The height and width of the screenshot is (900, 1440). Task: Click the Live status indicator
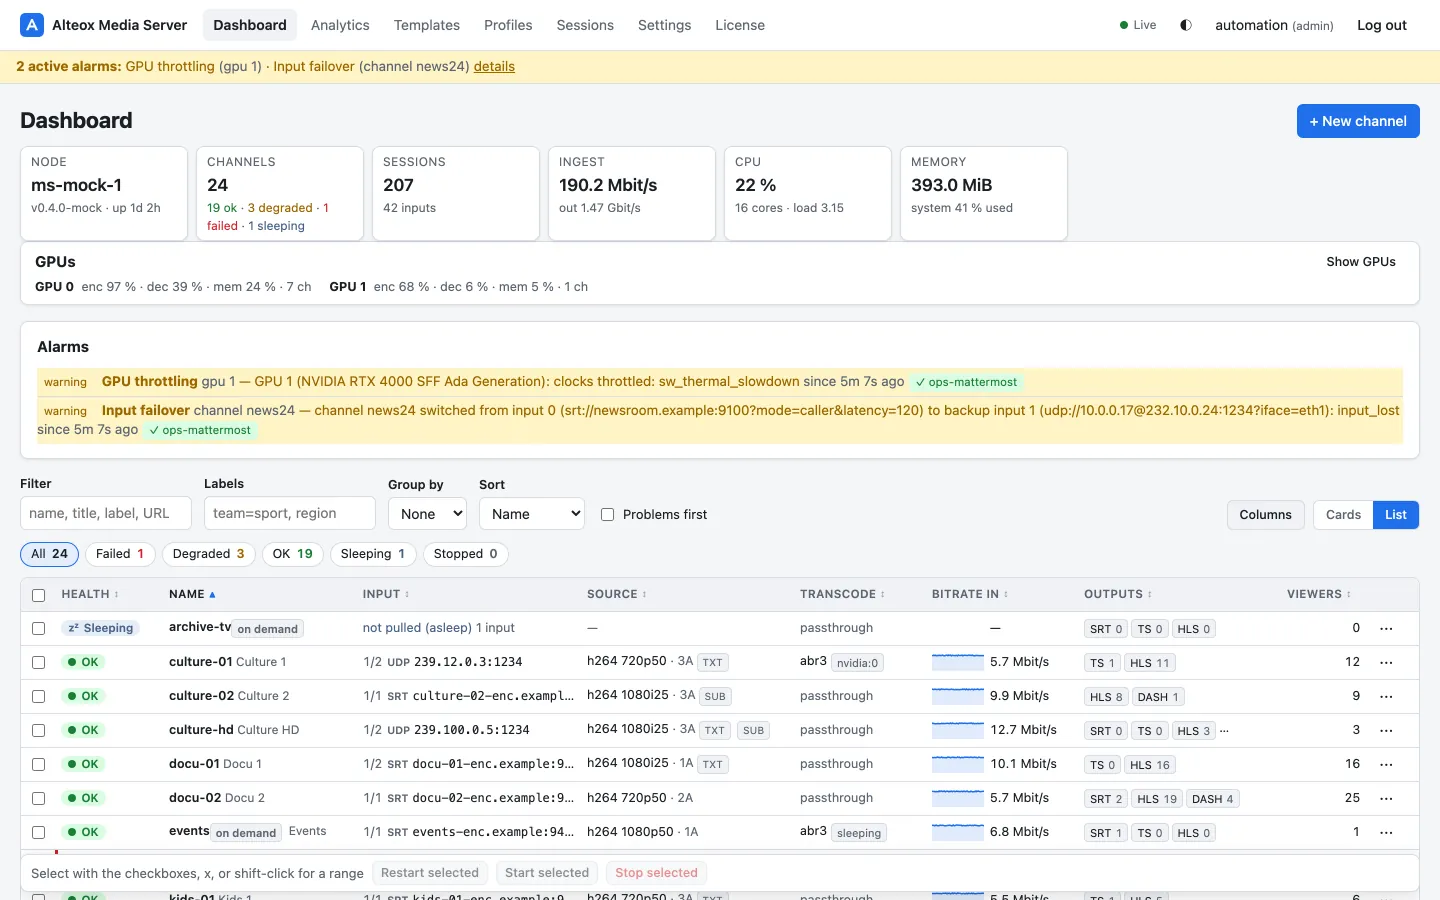click(x=1138, y=25)
